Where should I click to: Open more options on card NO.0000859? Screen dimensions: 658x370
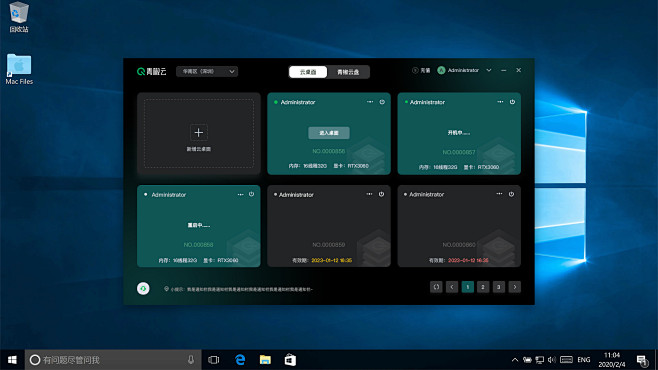tap(369, 194)
